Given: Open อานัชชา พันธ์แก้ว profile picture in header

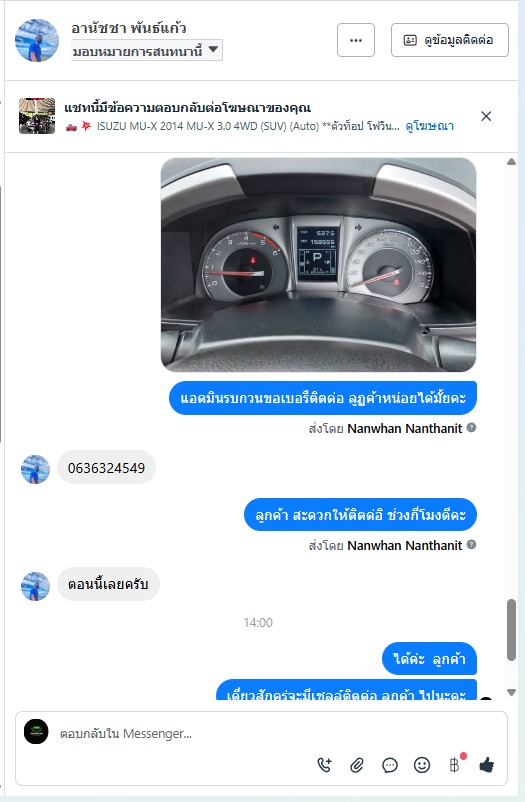Looking at the screenshot, I should [37, 40].
